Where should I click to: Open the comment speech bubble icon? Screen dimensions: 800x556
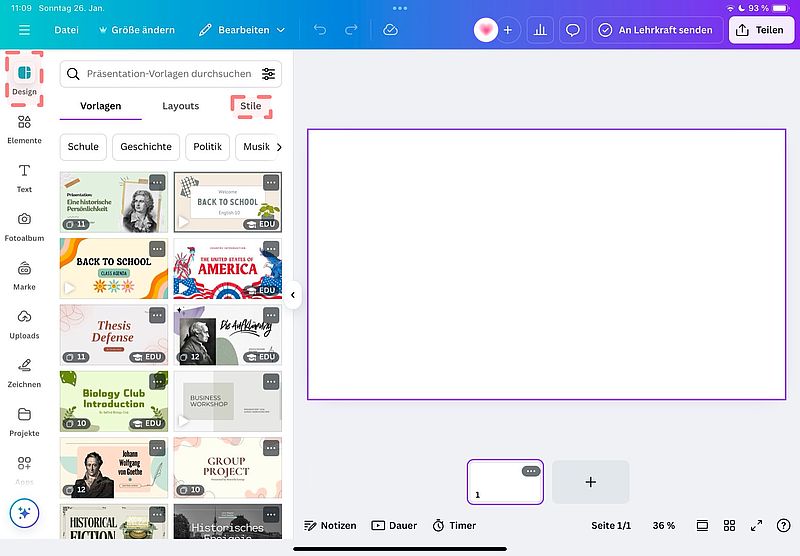point(573,30)
